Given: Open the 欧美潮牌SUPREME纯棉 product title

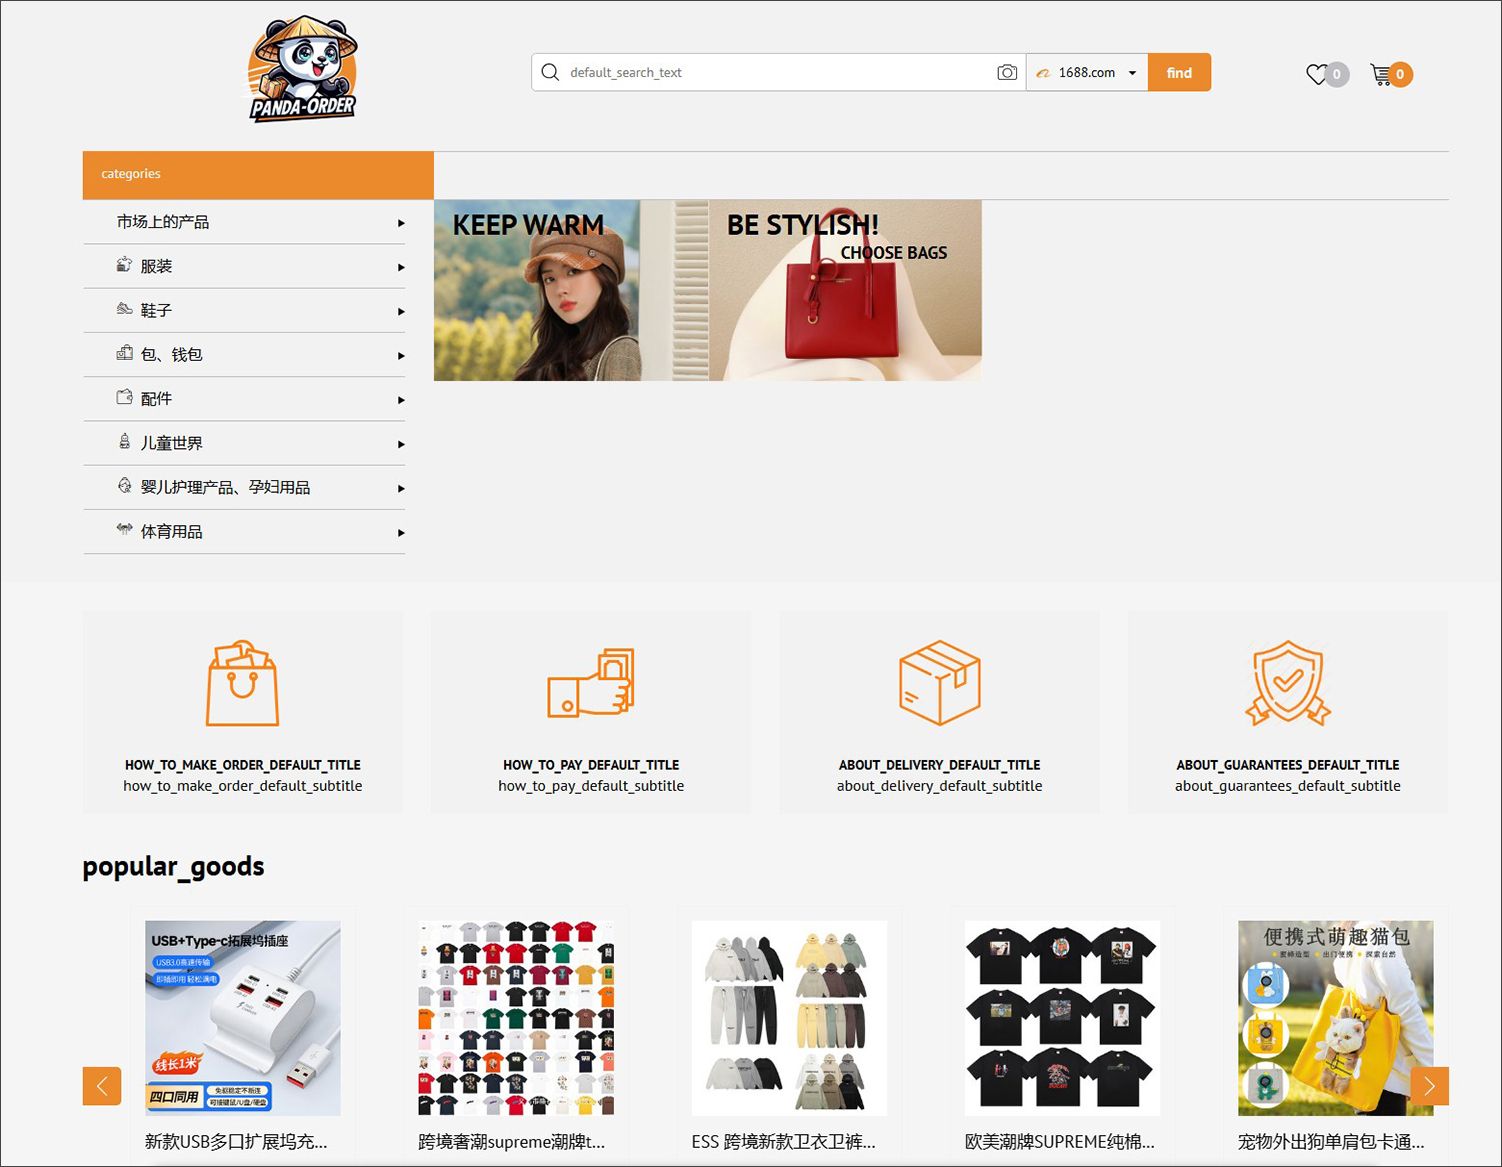Looking at the screenshot, I should point(1060,1141).
